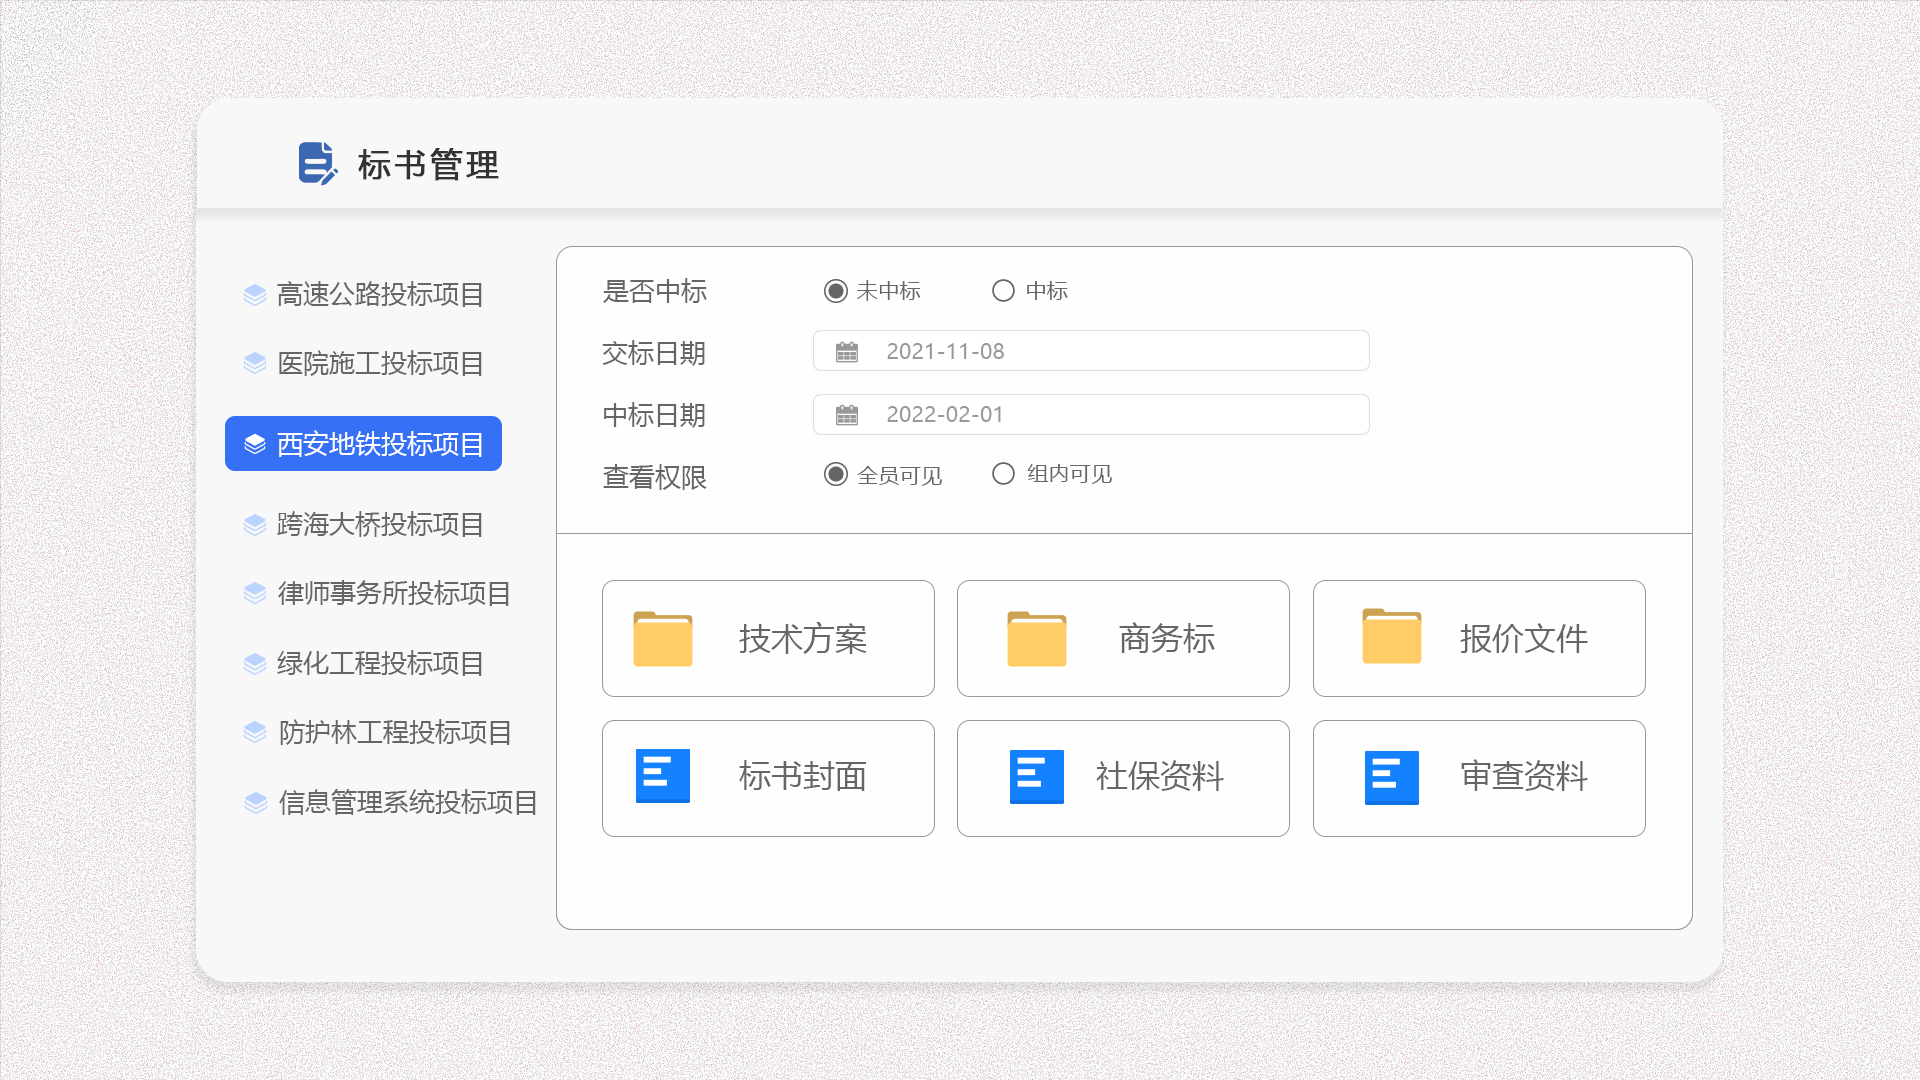The height and width of the screenshot is (1080, 1920).
Task: Click the blue document icon for 审查资料
Action: (x=1391, y=777)
